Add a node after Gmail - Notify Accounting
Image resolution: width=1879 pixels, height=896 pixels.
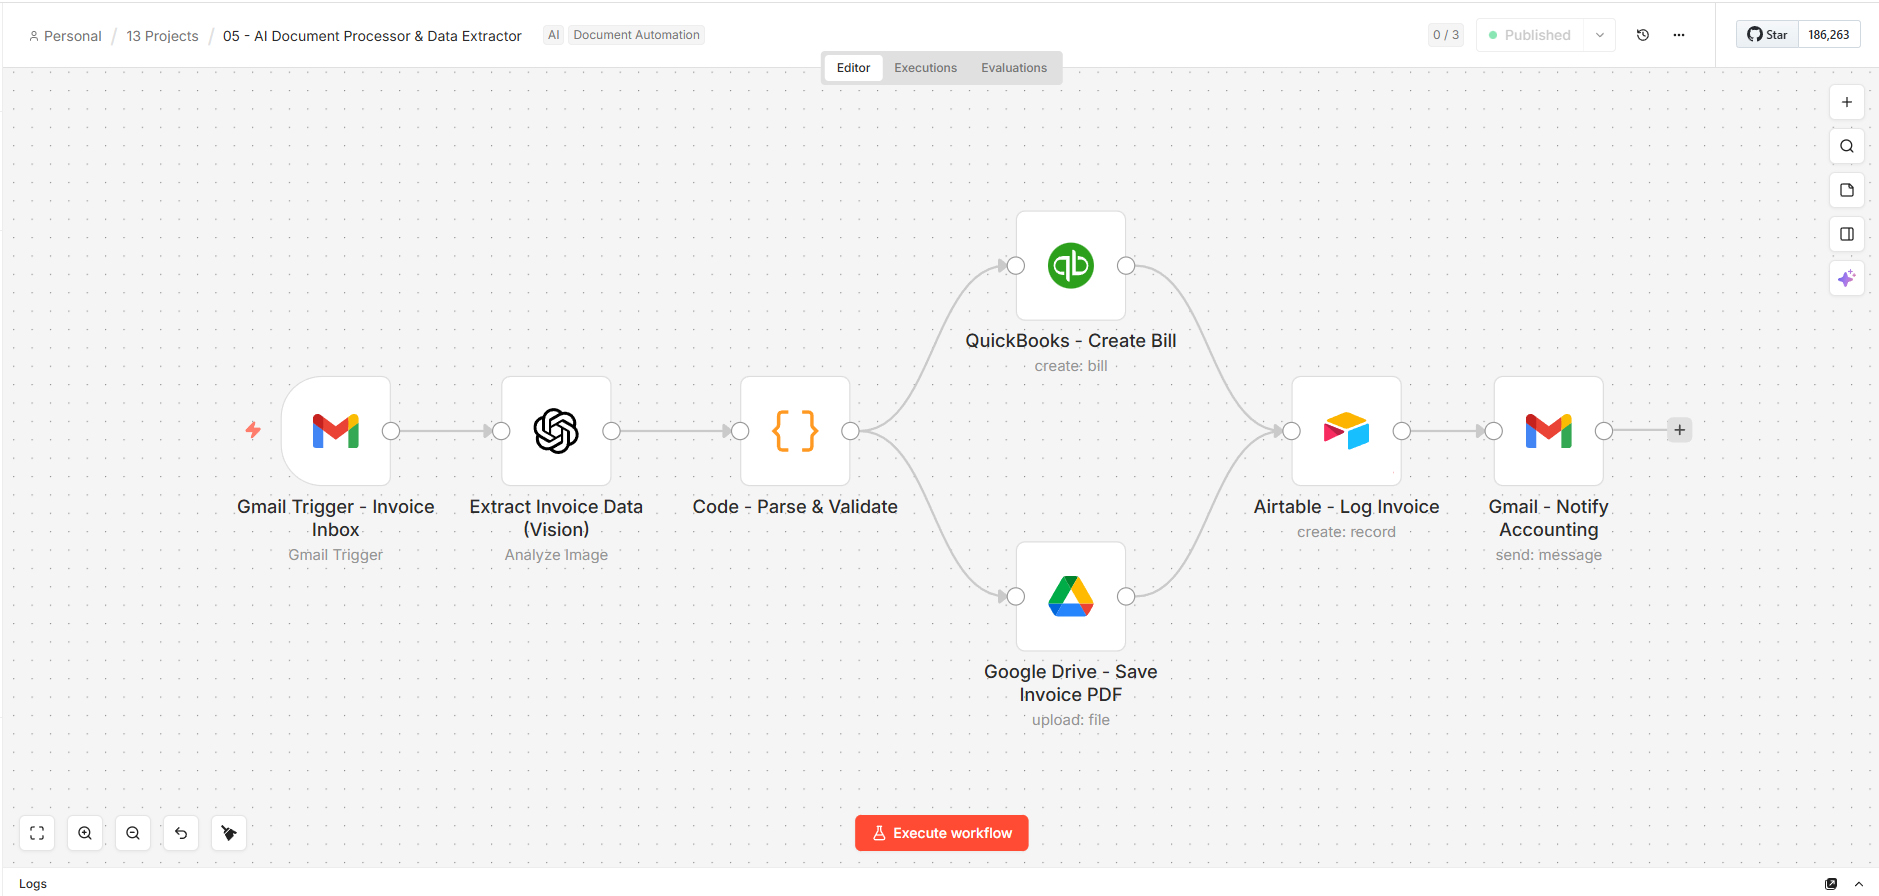(x=1680, y=430)
